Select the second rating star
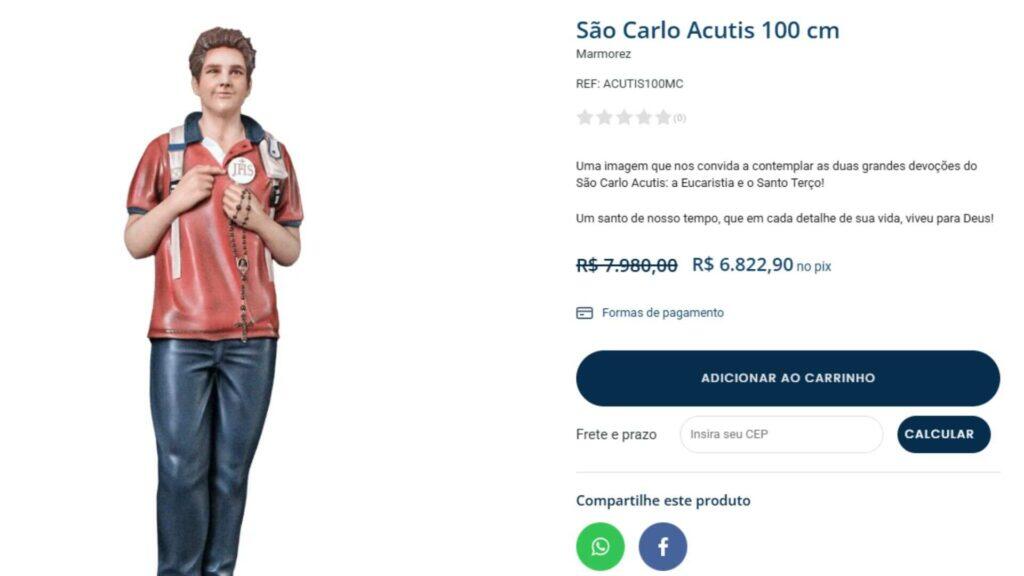Screen dimensions: 1024x576 coord(605,118)
